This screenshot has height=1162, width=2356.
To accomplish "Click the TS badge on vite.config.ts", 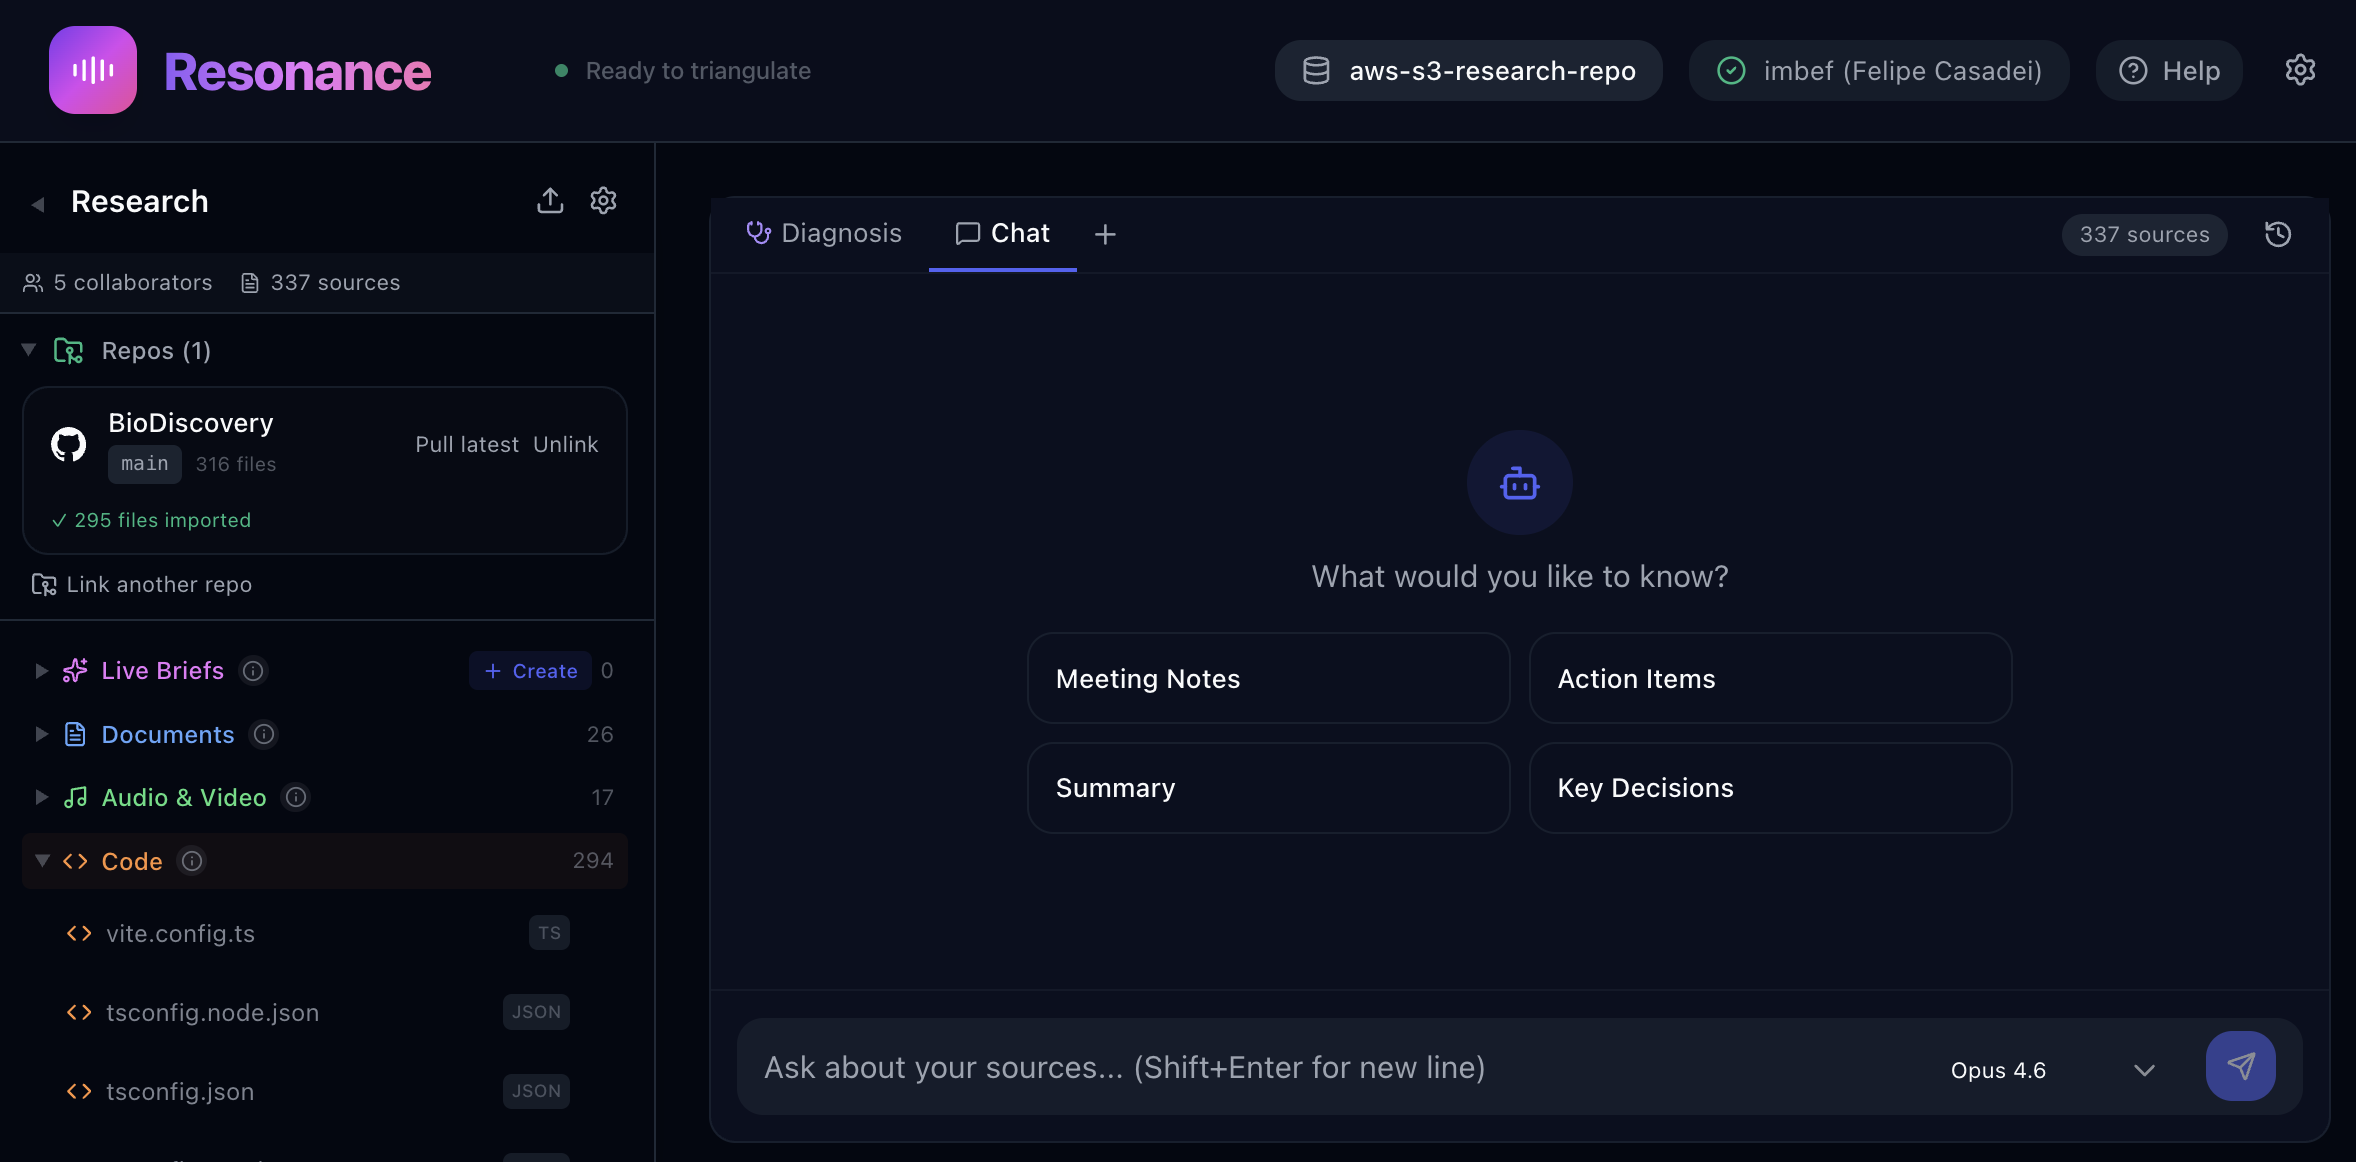I will 549,933.
